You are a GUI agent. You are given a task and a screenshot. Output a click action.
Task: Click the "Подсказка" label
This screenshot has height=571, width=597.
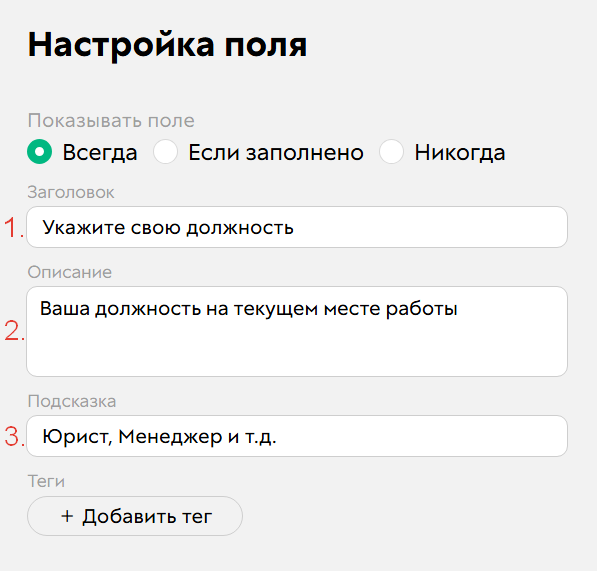[x=72, y=401]
